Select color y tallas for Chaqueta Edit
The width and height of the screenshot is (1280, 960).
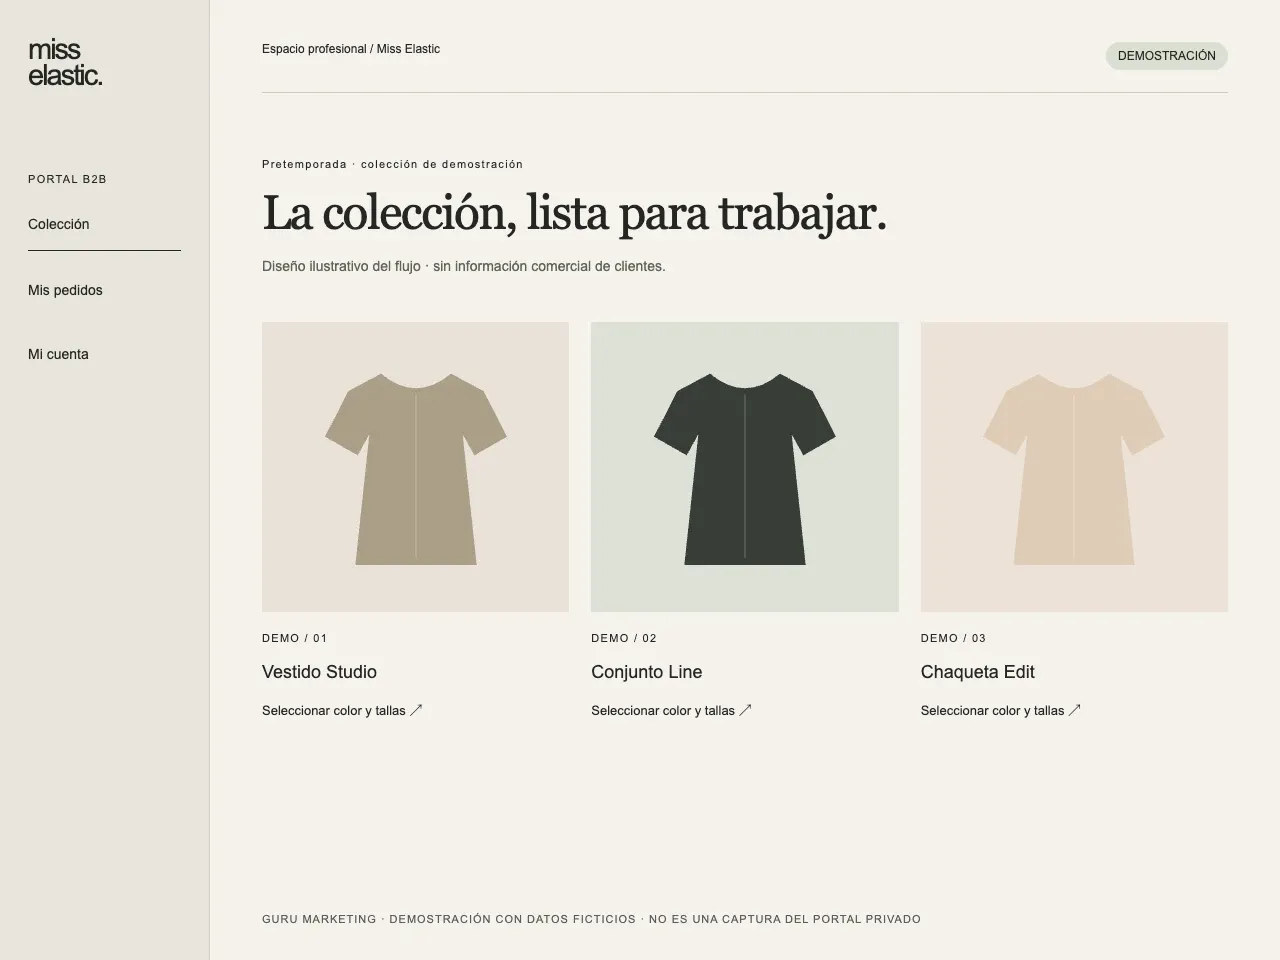point(1001,711)
